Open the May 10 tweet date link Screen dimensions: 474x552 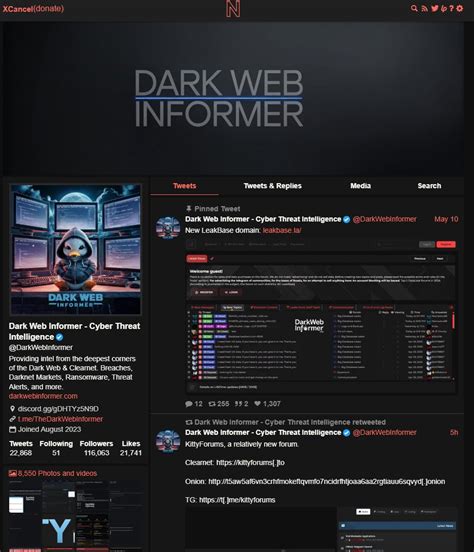(x=446, y=219)
